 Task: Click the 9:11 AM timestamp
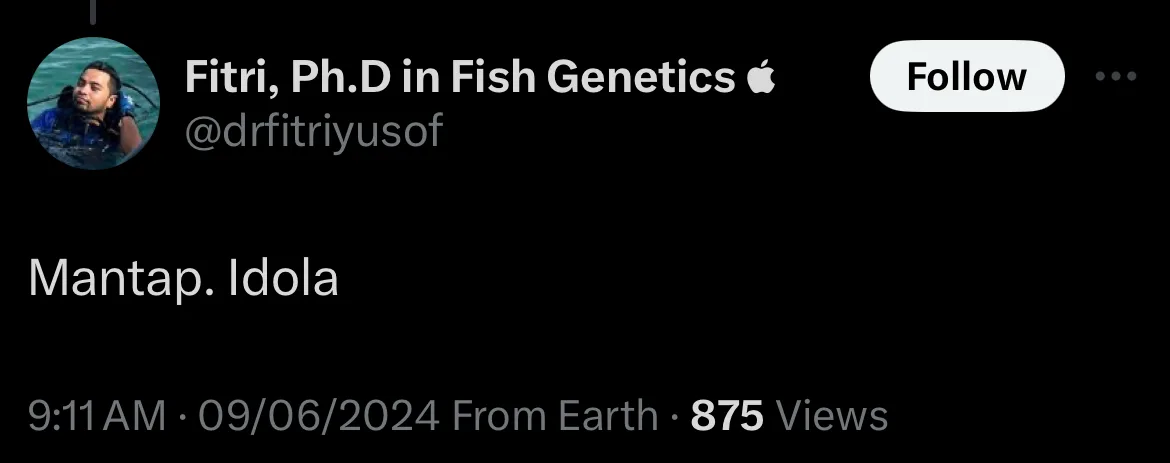coord(98,416)
